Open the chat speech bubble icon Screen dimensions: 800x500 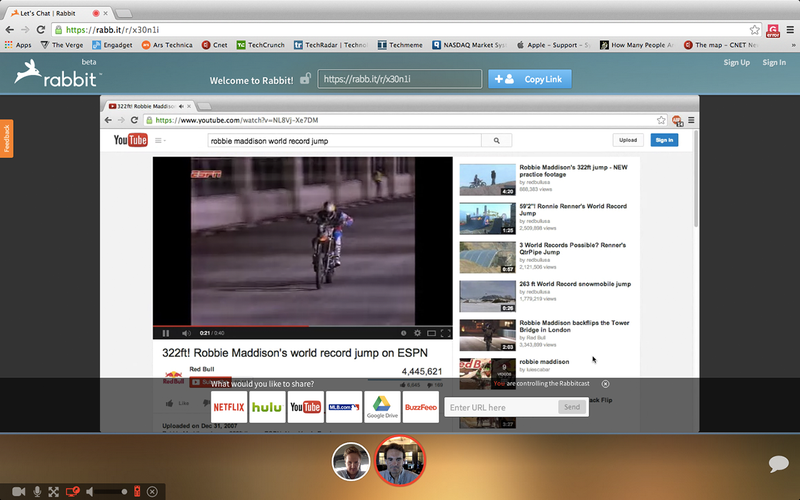click(779, 463)
